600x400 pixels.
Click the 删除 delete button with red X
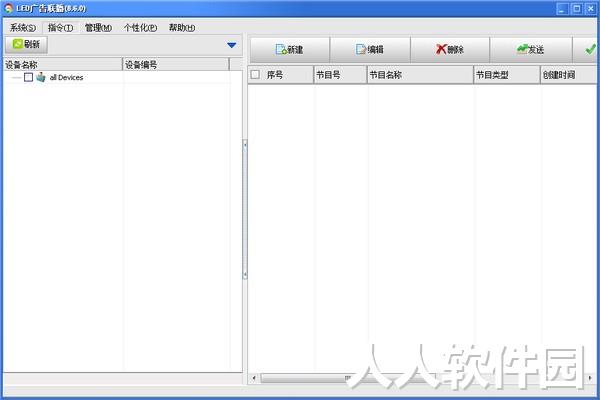coord(450,49)
